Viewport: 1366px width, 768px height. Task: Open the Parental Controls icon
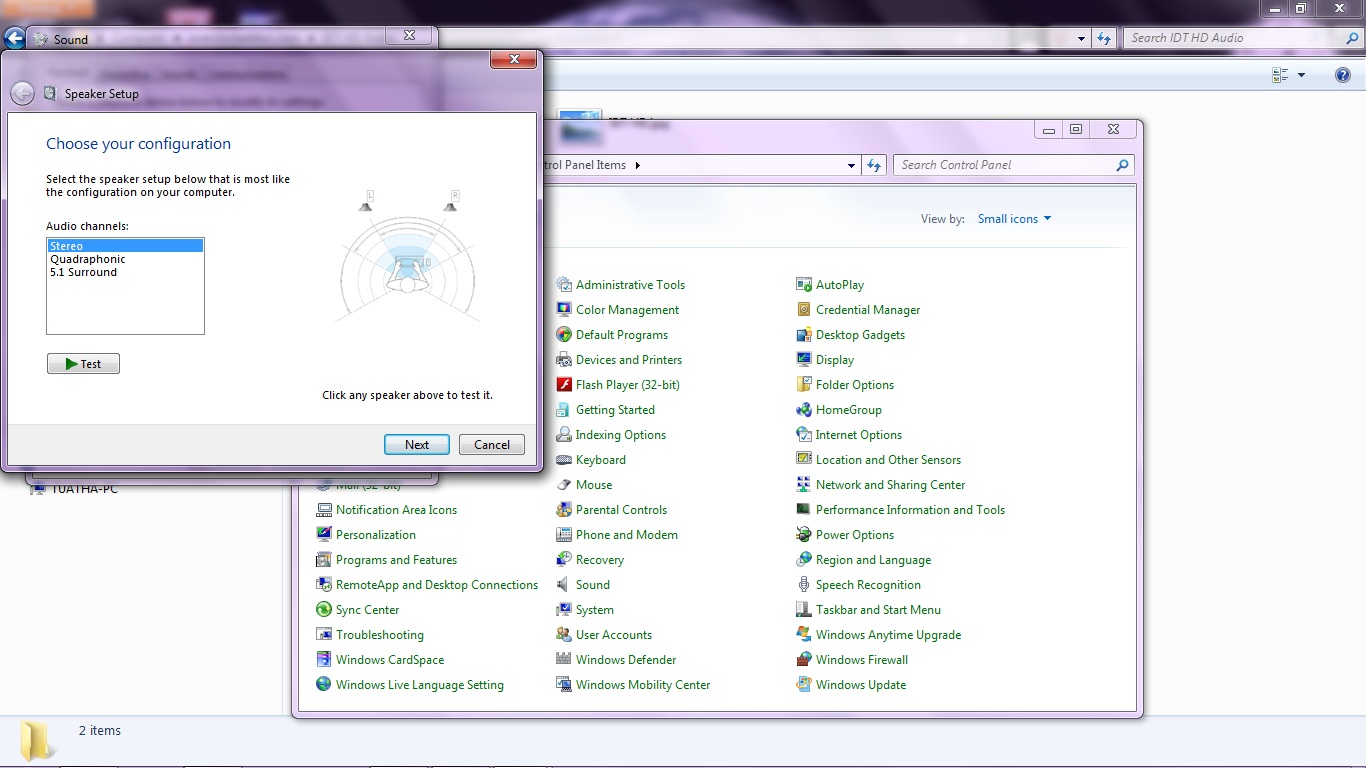tap(564, 510)
